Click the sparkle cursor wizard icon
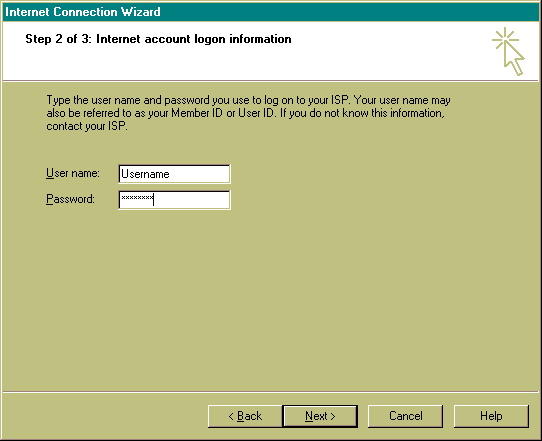The image size is (542, 441). pos(508,51)
